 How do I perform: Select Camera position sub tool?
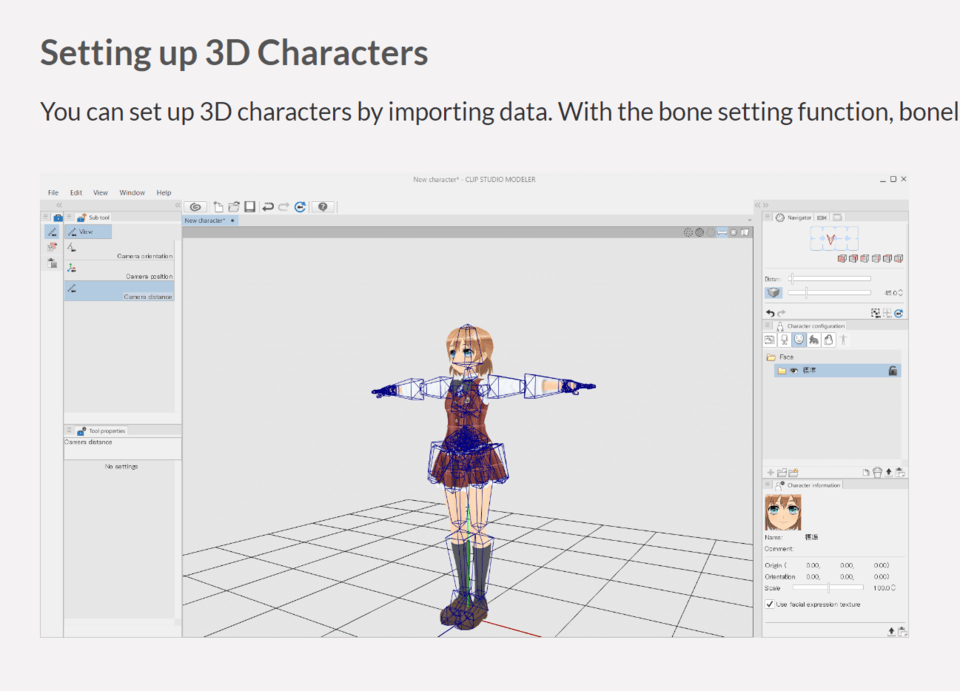[119, 271]
